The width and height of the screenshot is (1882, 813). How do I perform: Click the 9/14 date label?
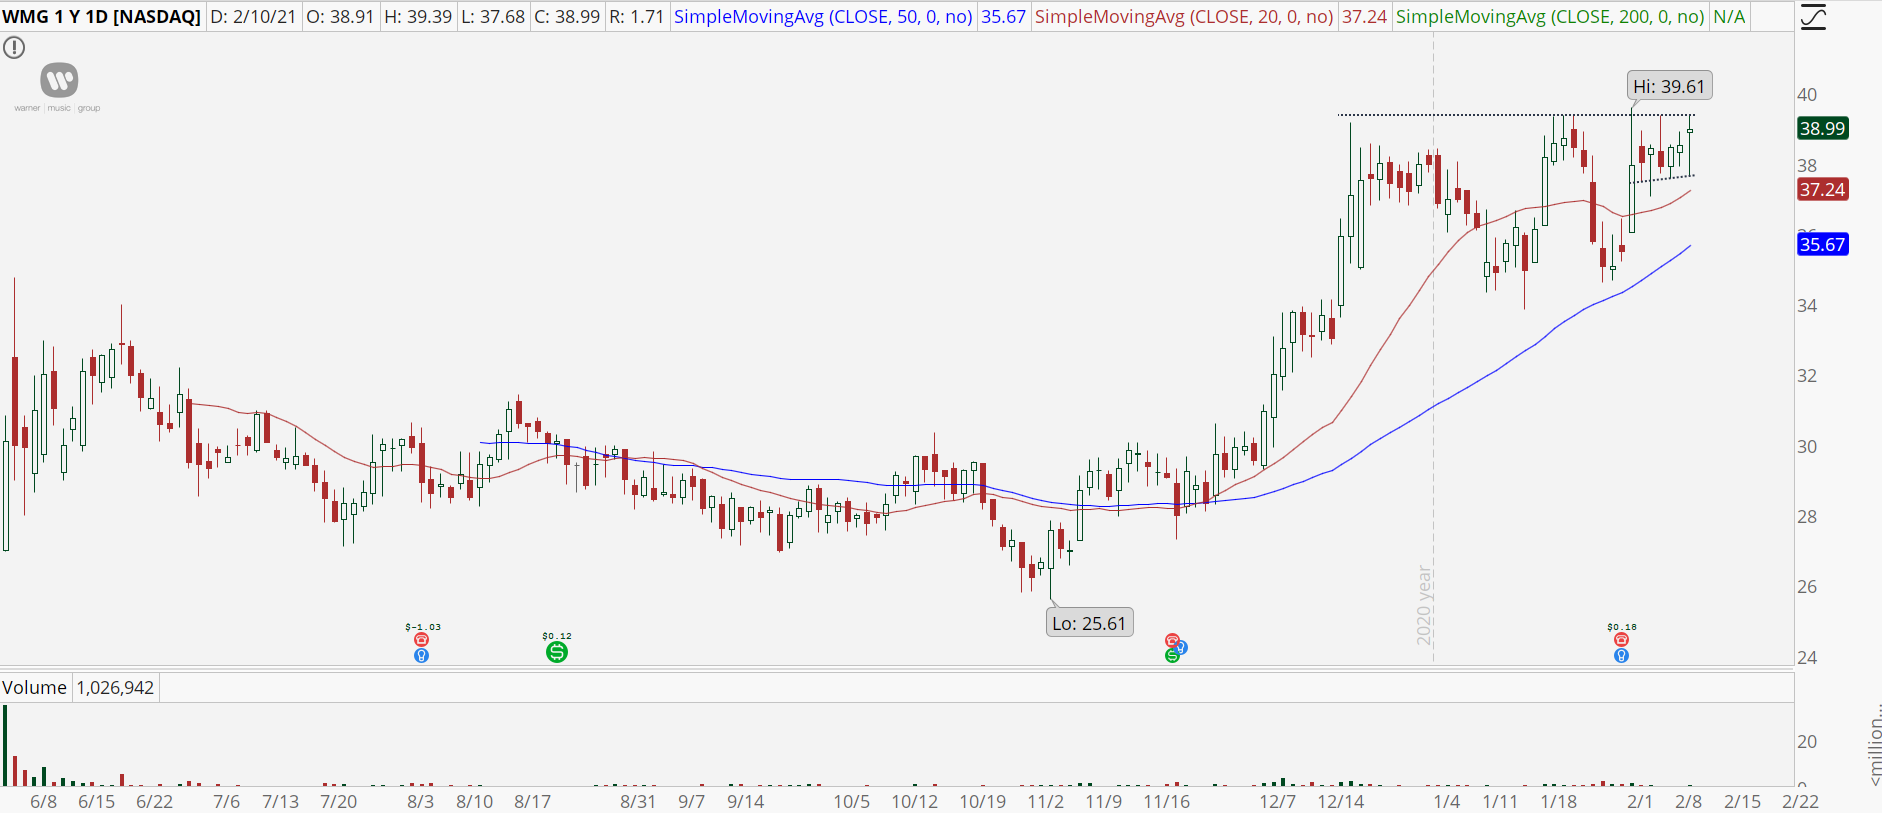746,802
